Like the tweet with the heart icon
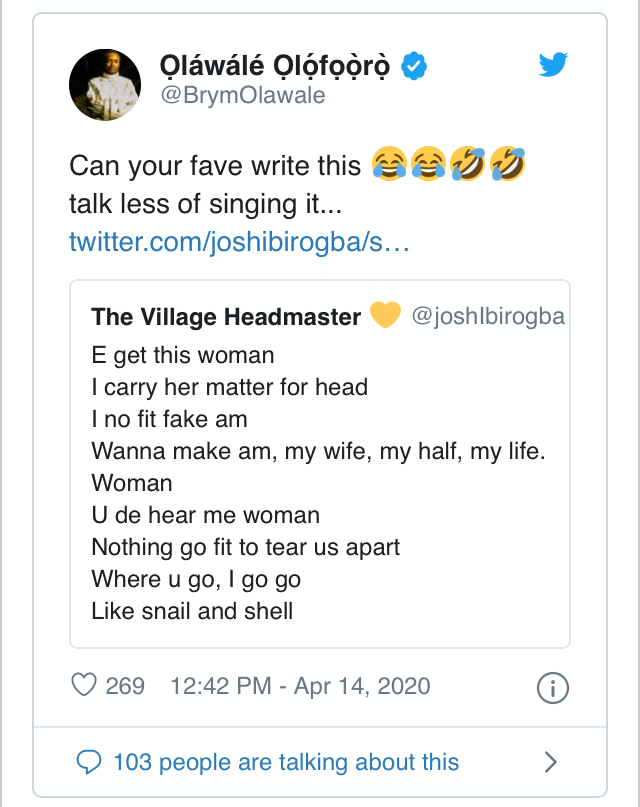 85,686
